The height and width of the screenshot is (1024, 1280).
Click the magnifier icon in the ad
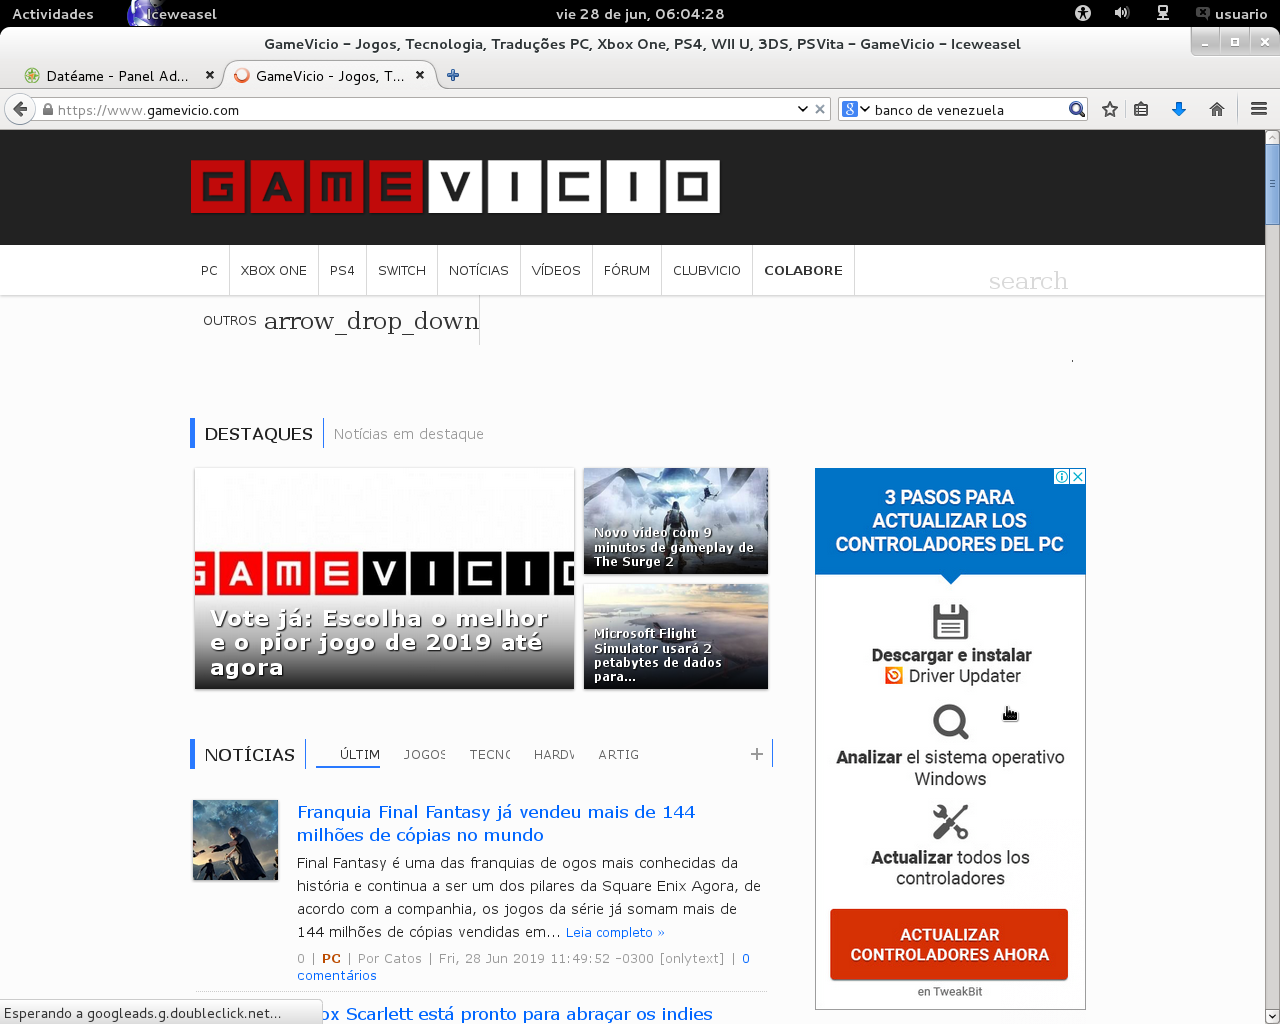(x=950, y=721)
